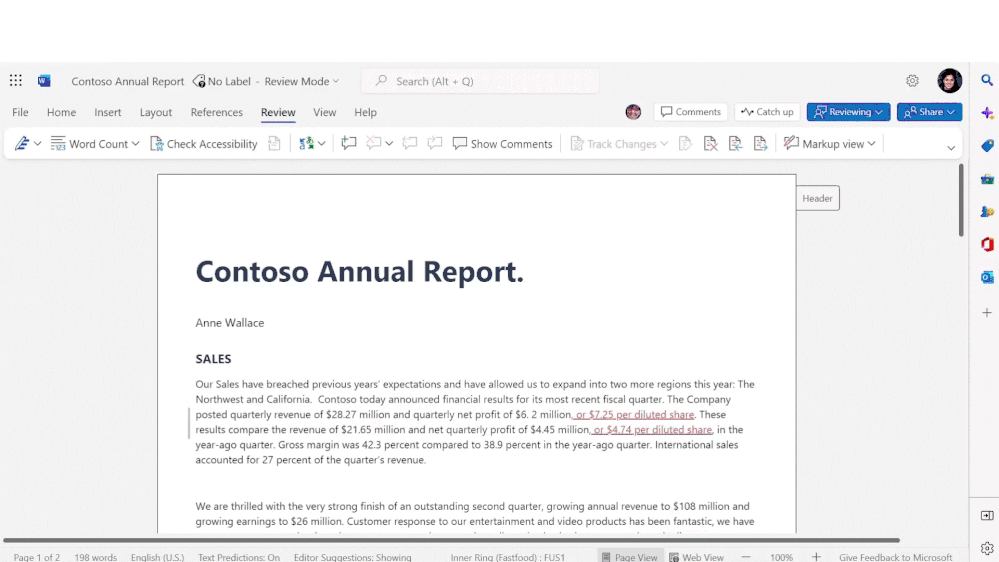Click the collaborator avatar near Comments
This screenshot has height=562, width=999.
(x=633, y=112)
